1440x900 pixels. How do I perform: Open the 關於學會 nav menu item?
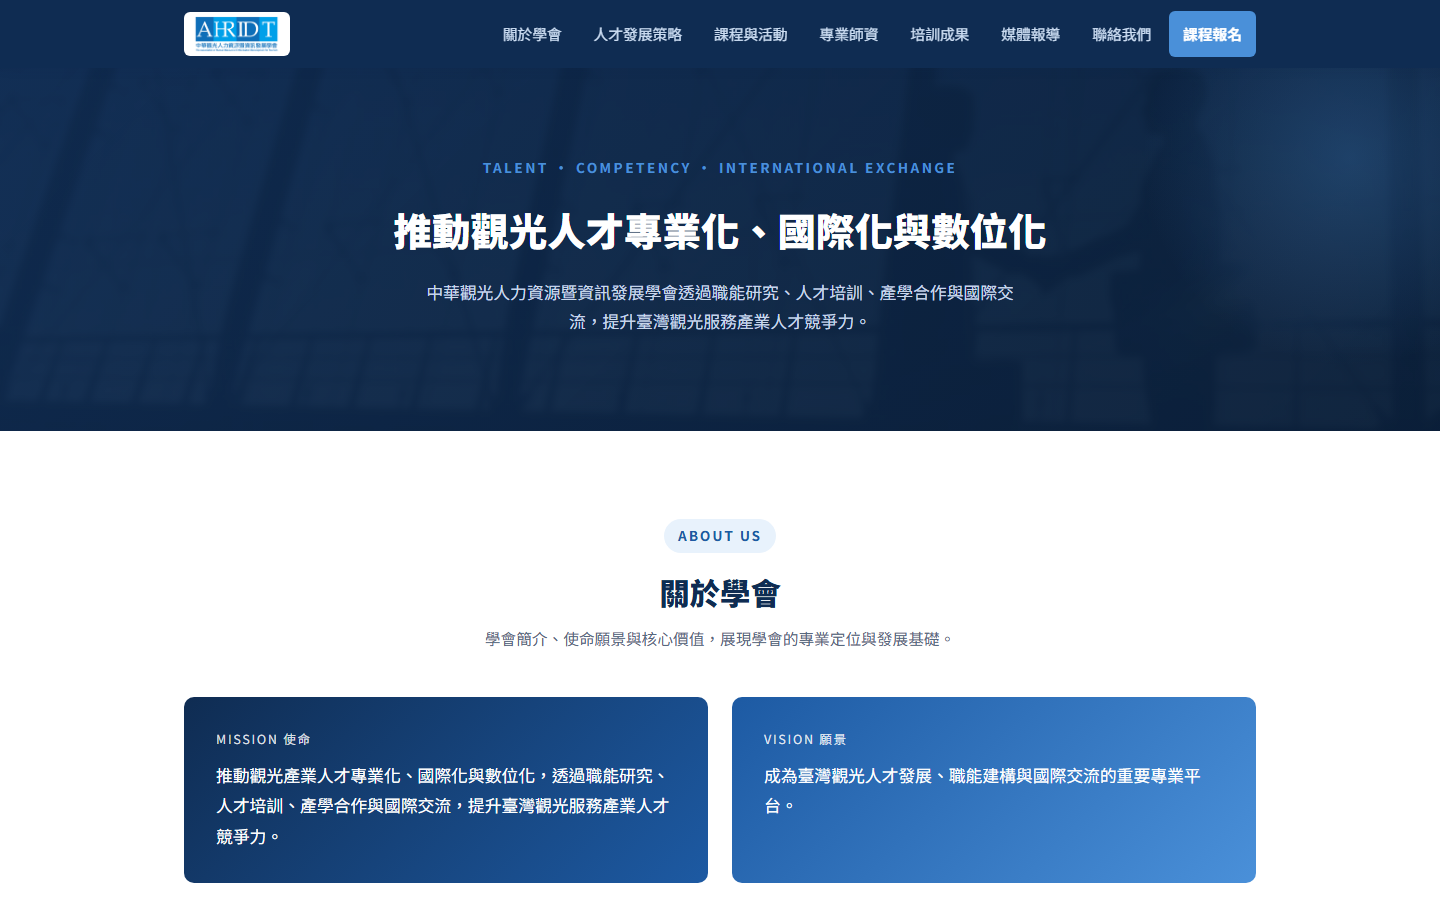point(532,35)
